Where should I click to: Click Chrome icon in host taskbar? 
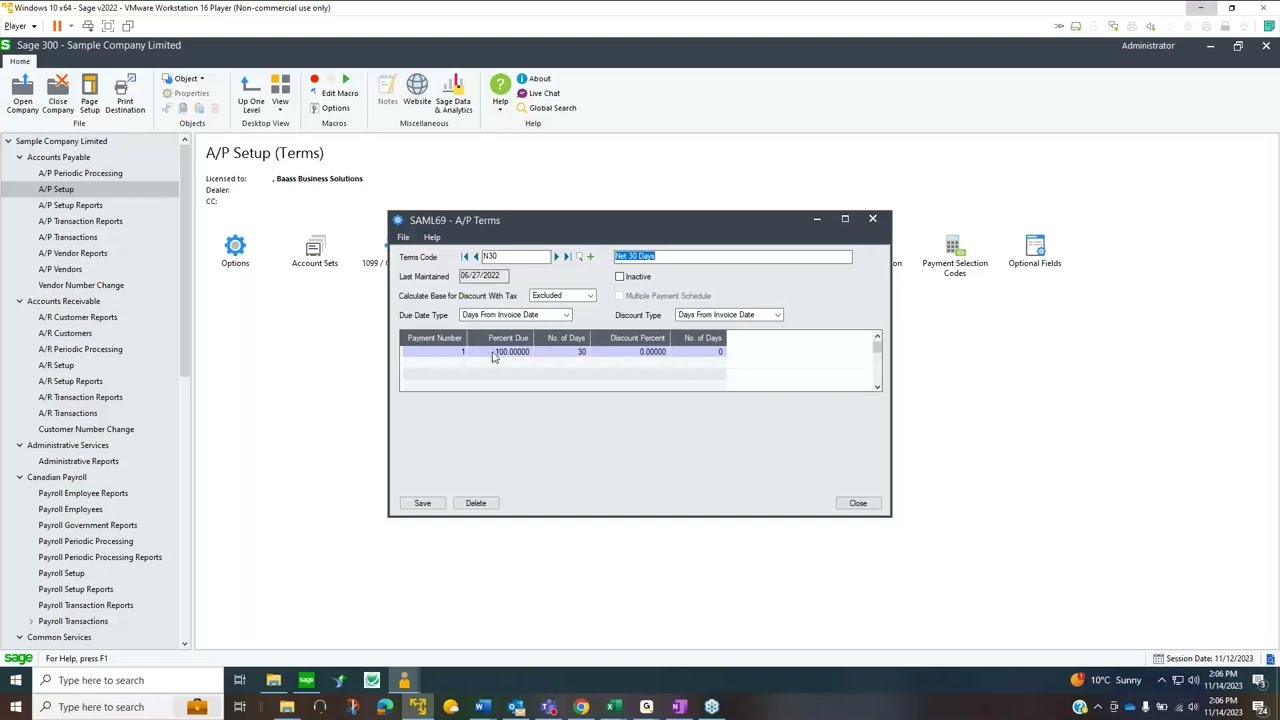point(581,707)
